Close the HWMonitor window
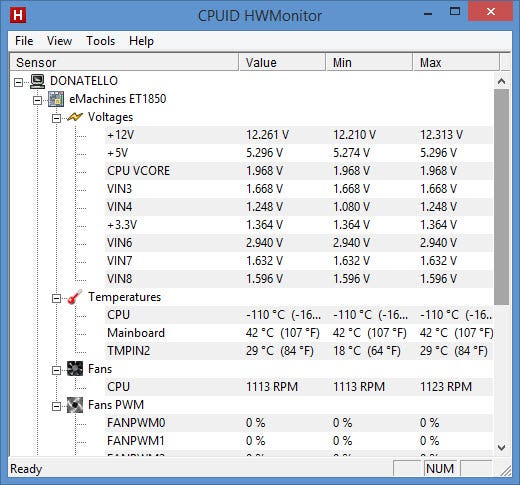520x485 pixels. 490,12
